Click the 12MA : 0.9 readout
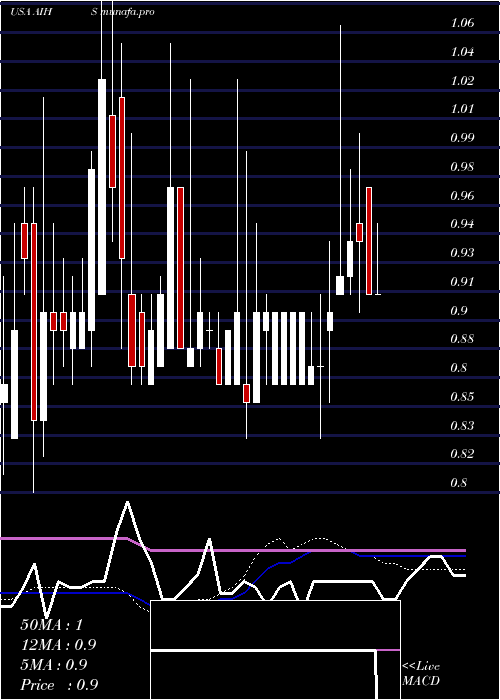500x700 pixels. 58,645
